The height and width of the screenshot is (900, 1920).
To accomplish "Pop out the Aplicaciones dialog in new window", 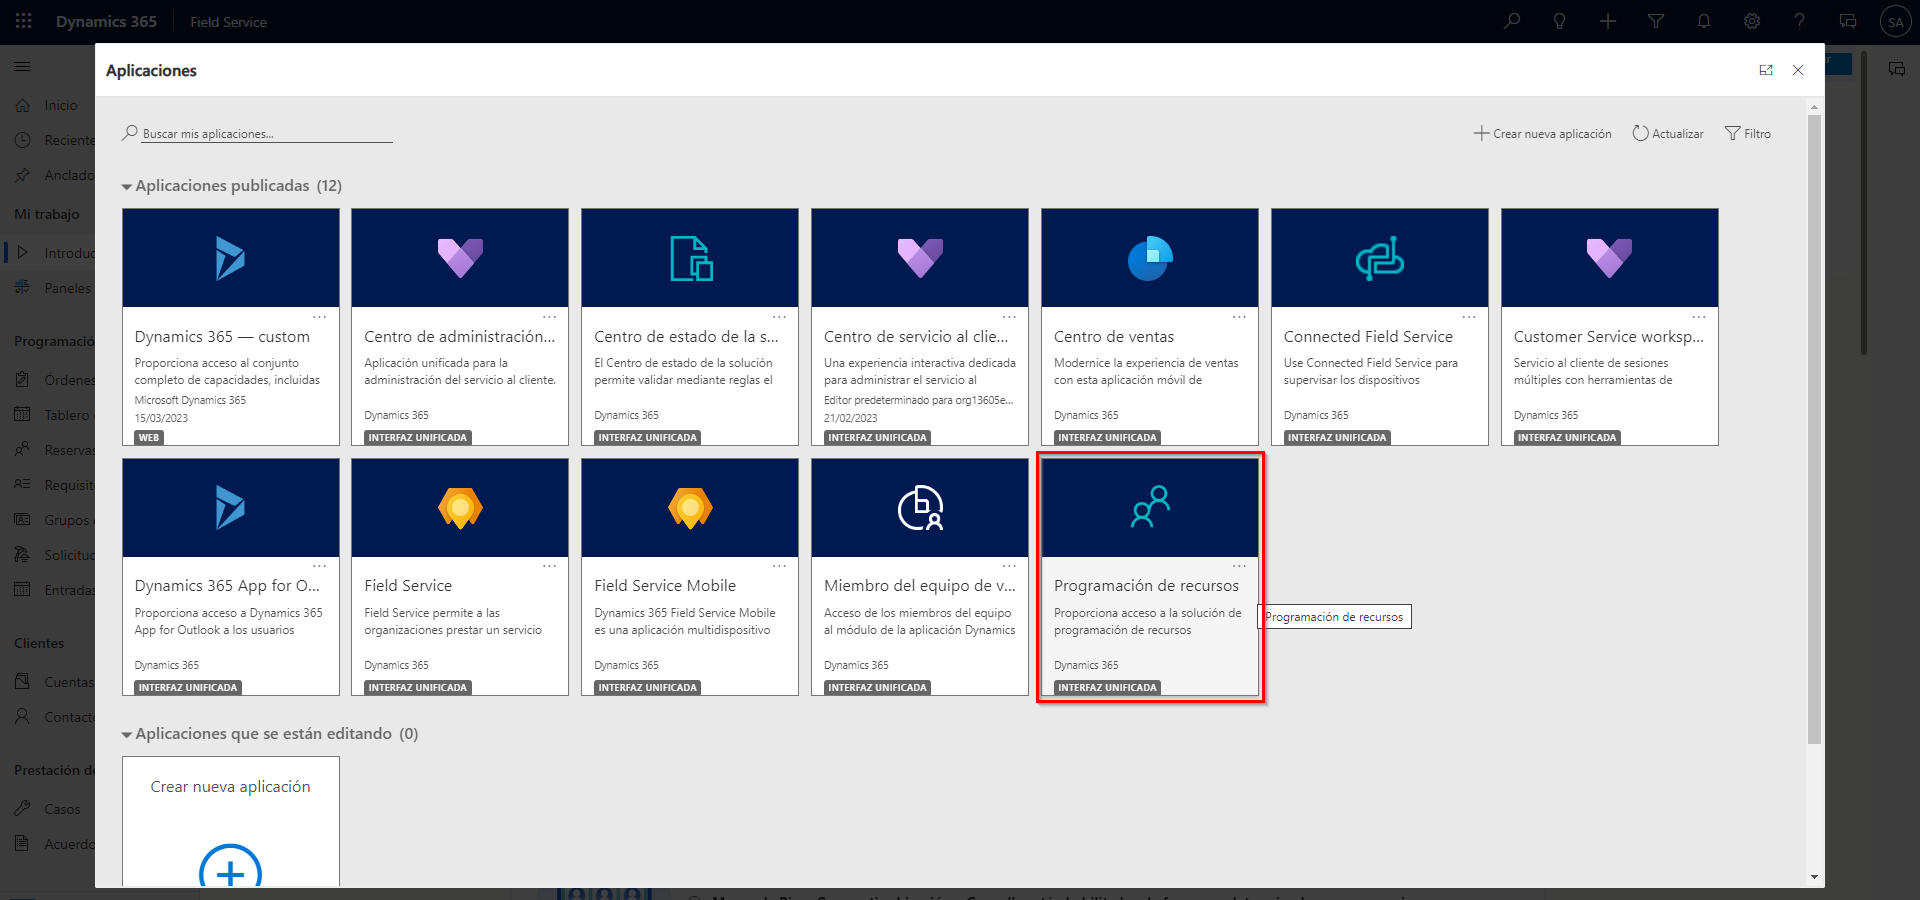I will [1766, 70].
